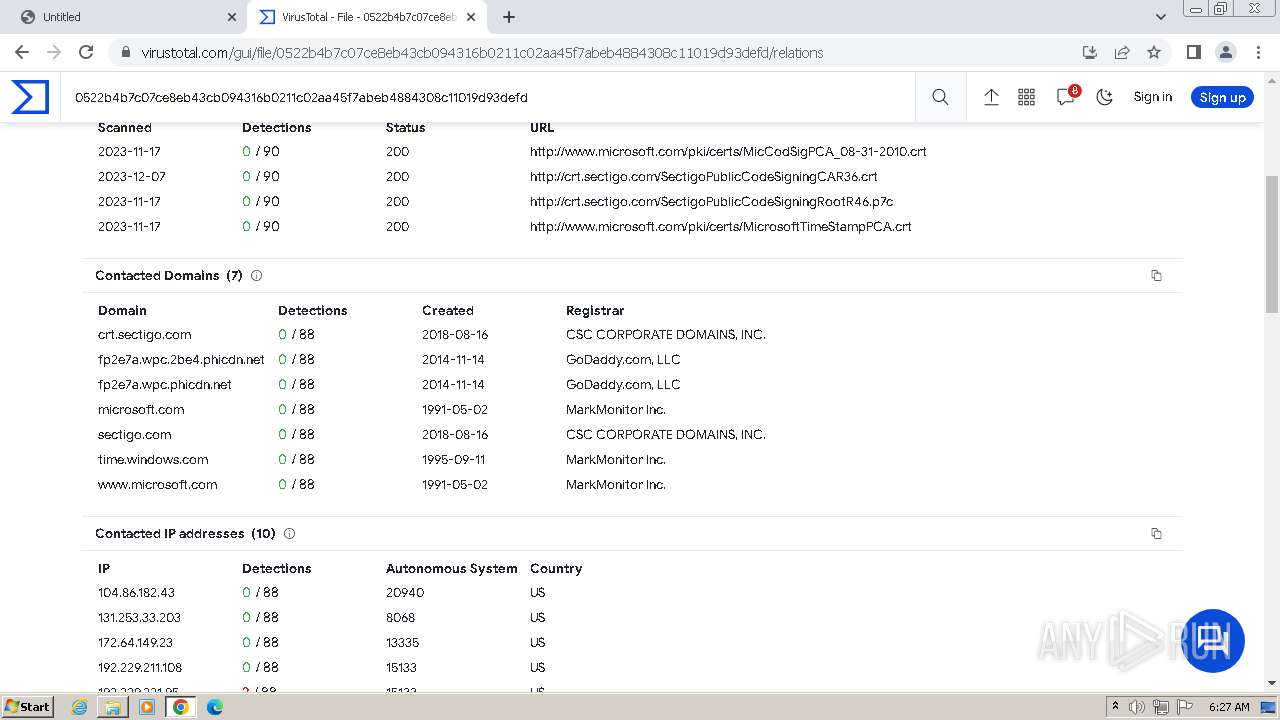Open MicrosoftTimeStampPCA.crt URL
Viewport: 1280px width, 720px height.
[720, 227]
